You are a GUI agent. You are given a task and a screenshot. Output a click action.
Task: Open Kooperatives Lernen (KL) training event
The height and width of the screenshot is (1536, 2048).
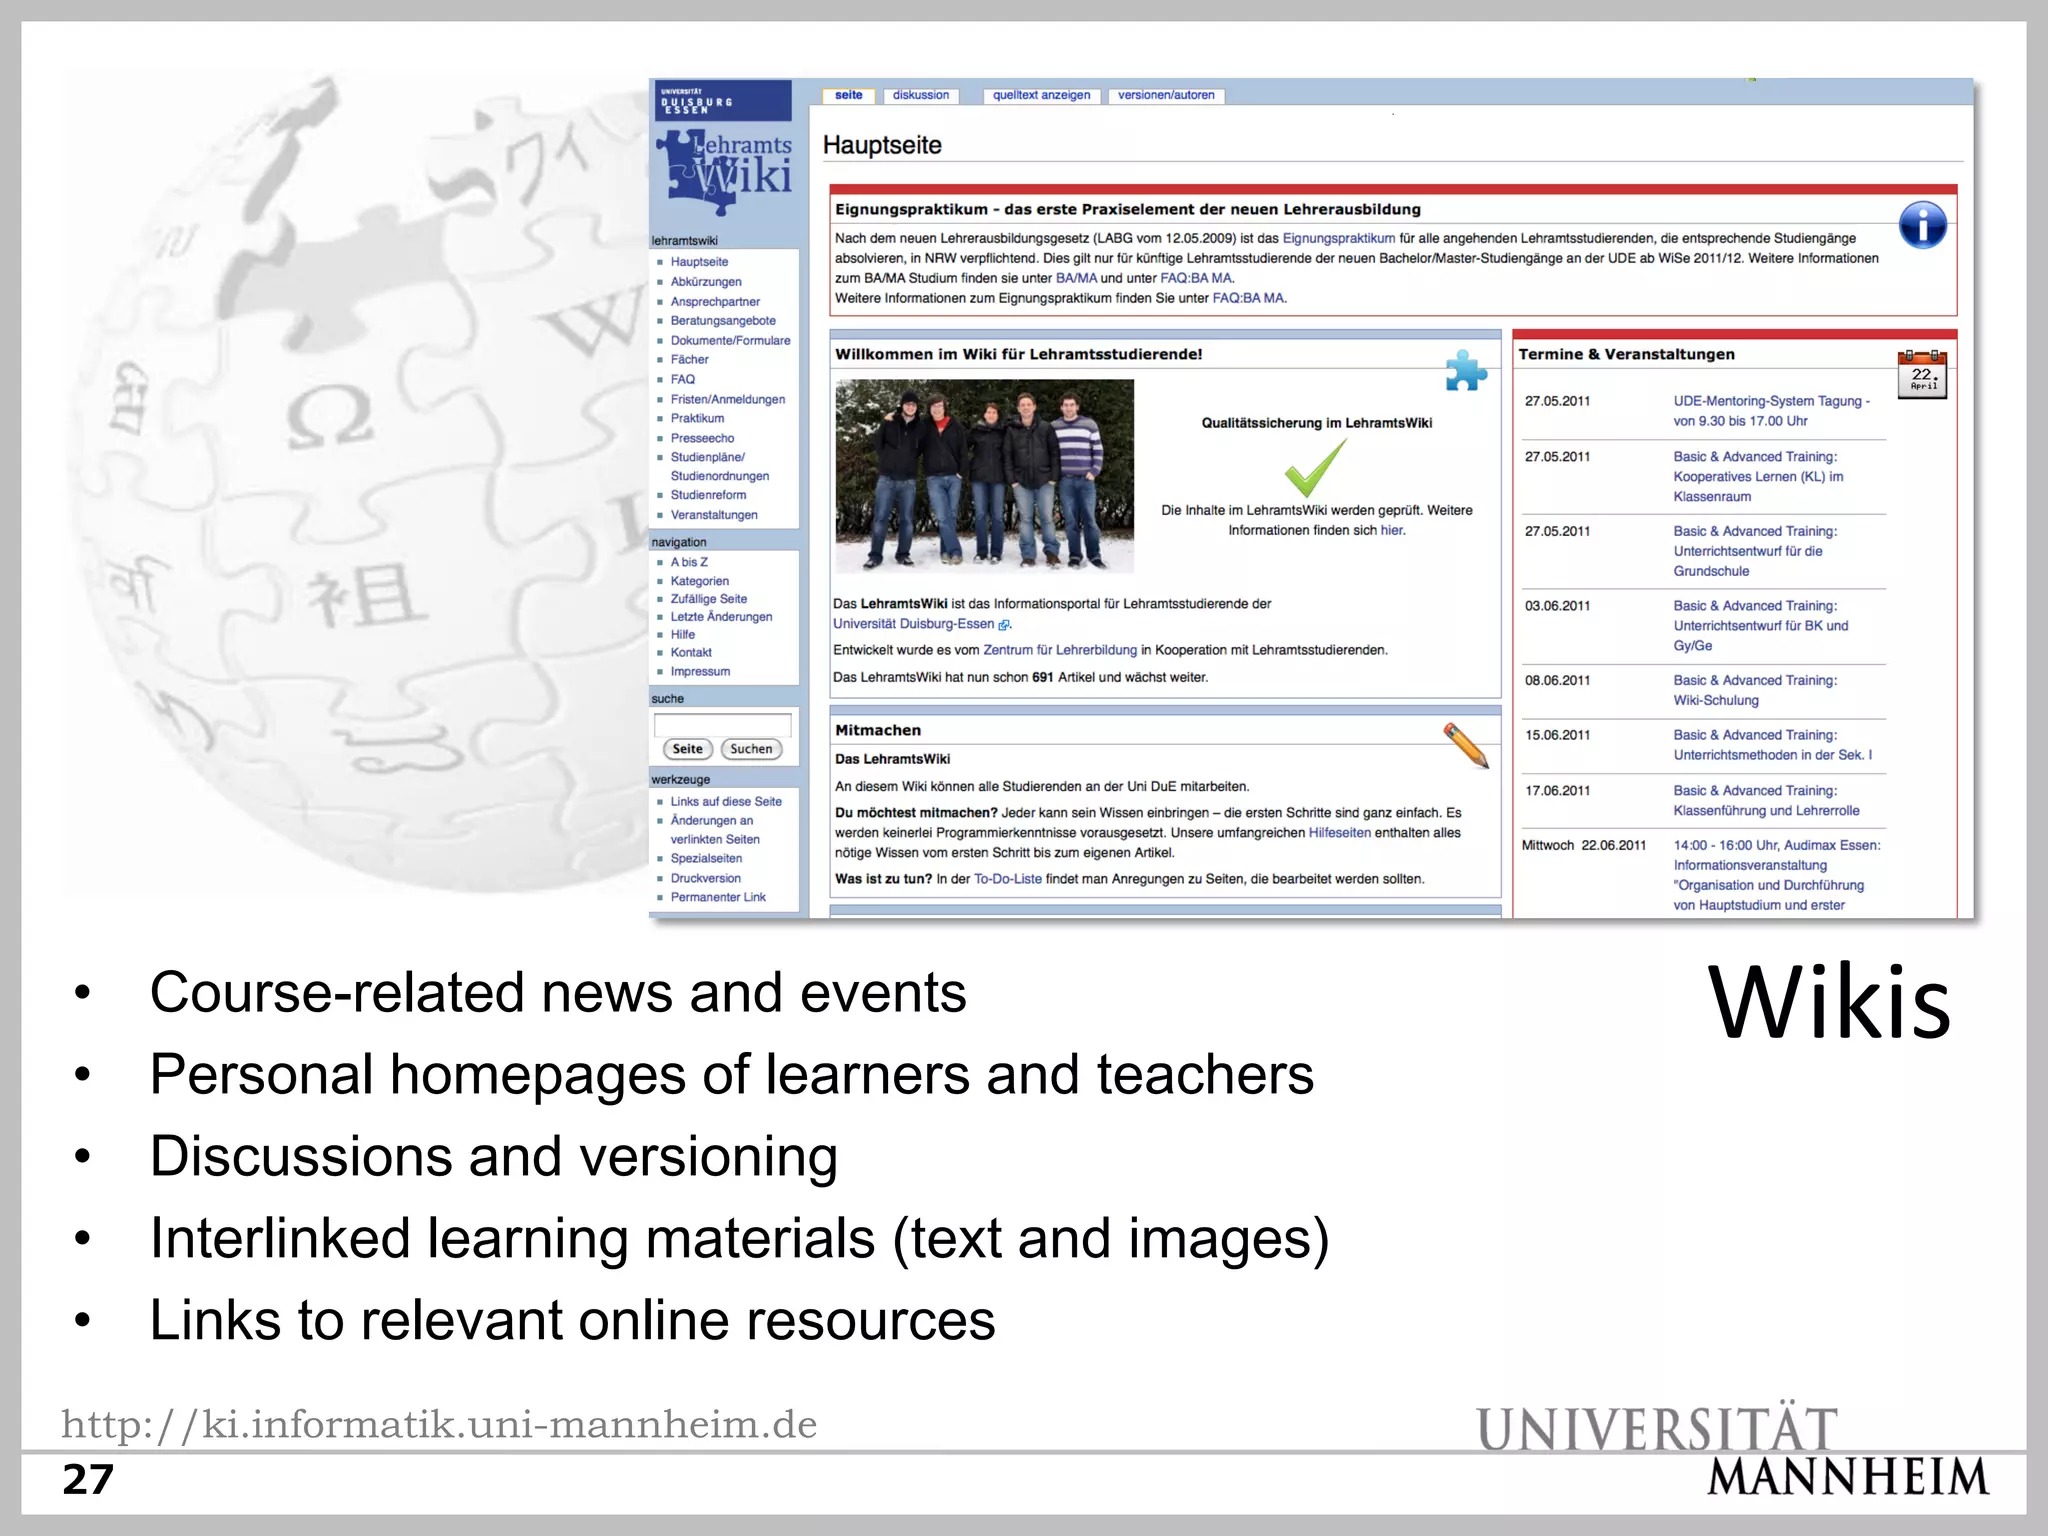(1757, 477)
